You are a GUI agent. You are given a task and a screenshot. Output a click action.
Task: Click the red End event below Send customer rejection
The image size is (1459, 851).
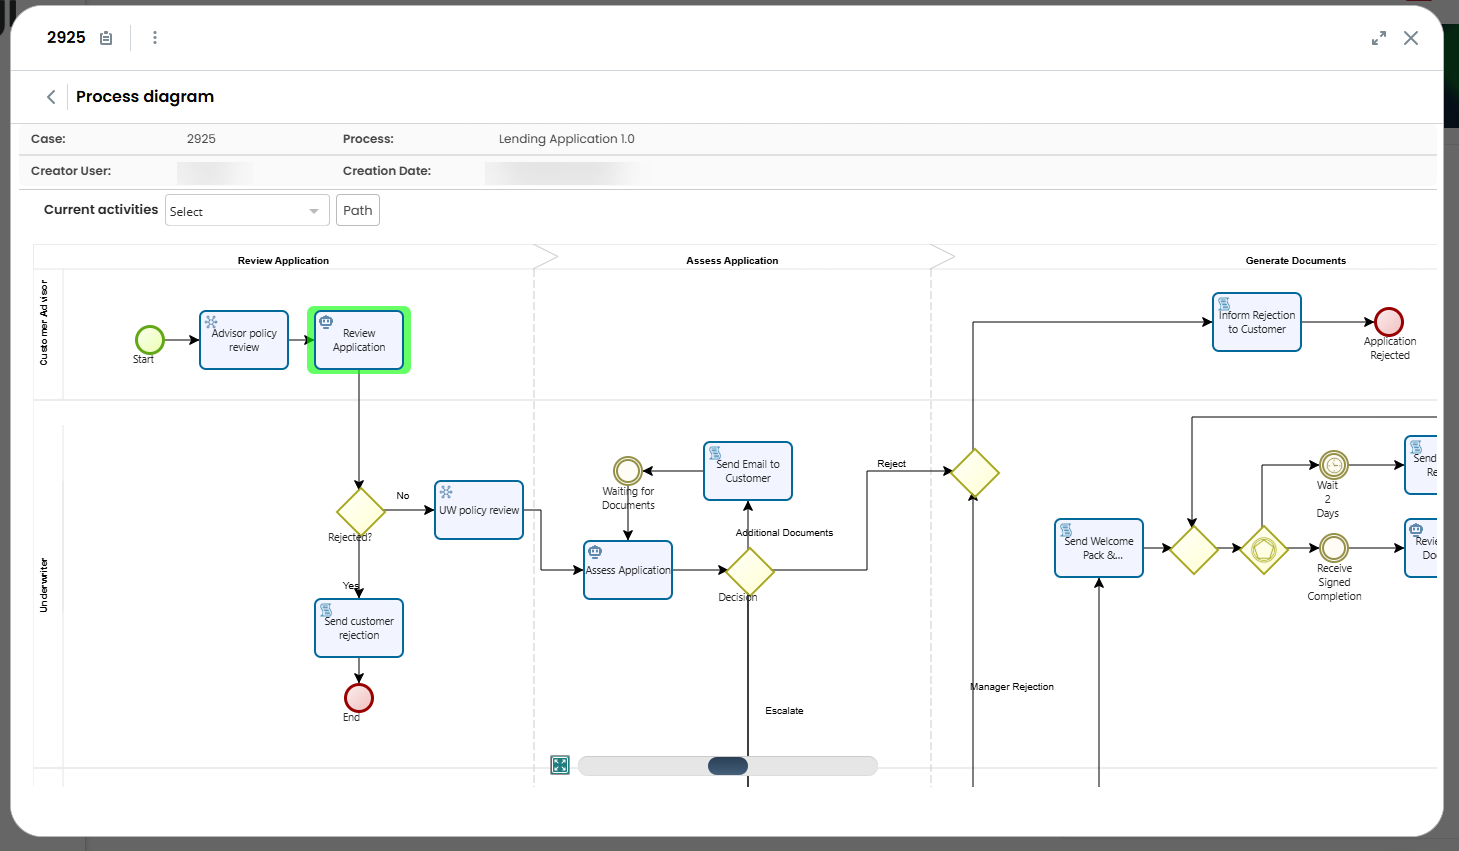(358, 698)
